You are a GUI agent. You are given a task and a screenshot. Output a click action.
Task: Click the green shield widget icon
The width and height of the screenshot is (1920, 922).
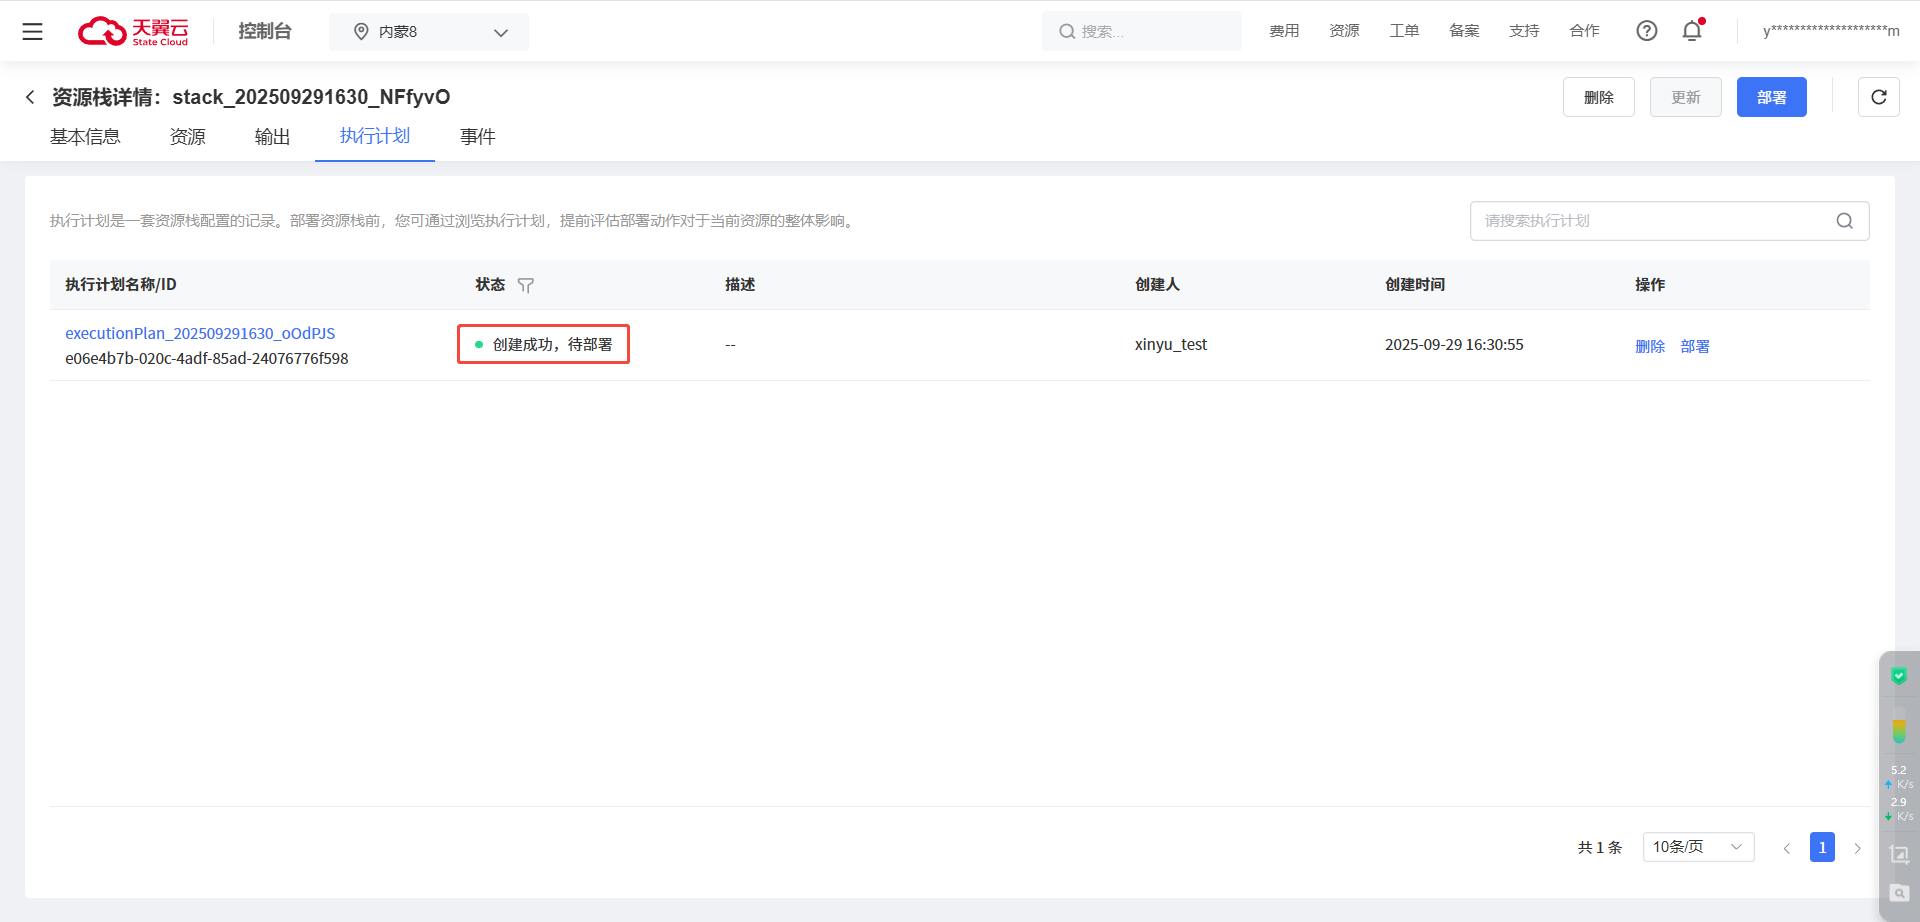[x=1898, y=677]
